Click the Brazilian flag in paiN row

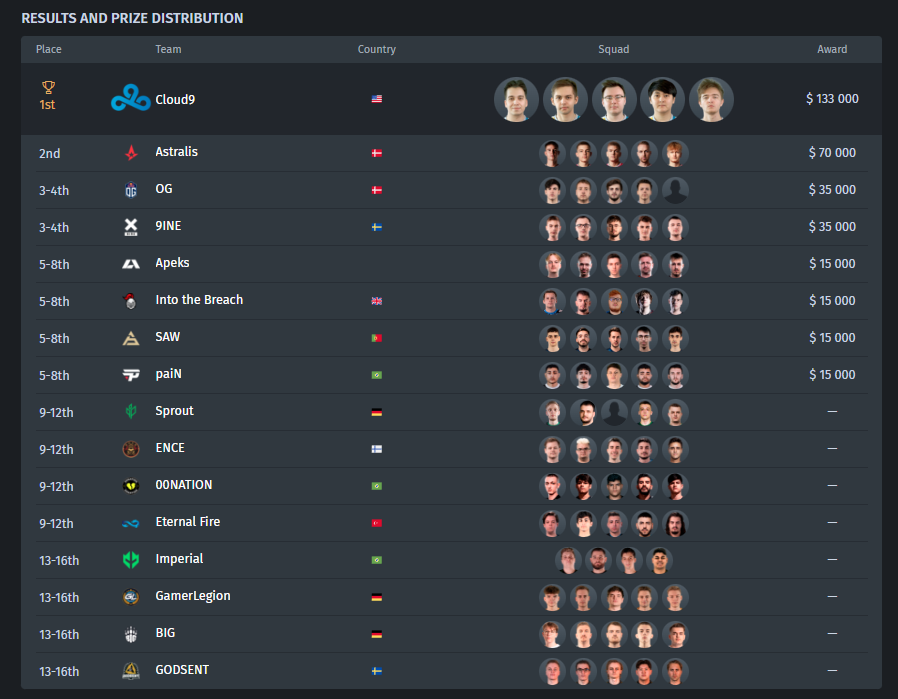(377, 375)
